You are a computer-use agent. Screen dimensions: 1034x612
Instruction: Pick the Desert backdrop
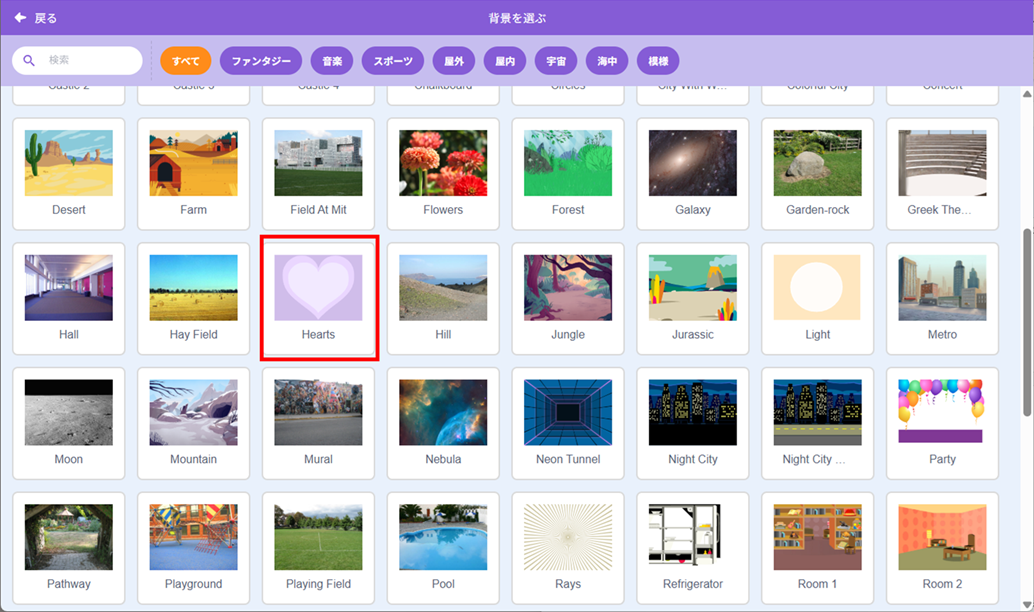(x=69, y=173)
